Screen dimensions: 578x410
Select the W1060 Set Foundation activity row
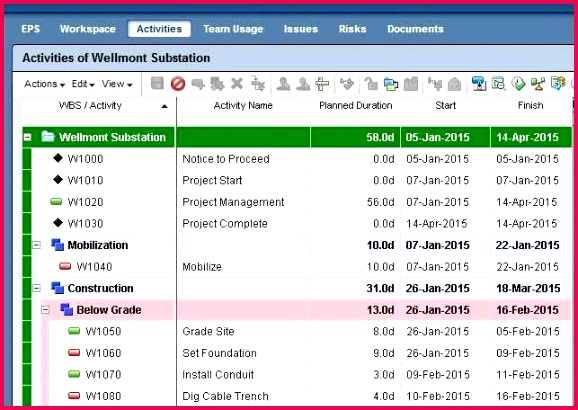point(297,353)
